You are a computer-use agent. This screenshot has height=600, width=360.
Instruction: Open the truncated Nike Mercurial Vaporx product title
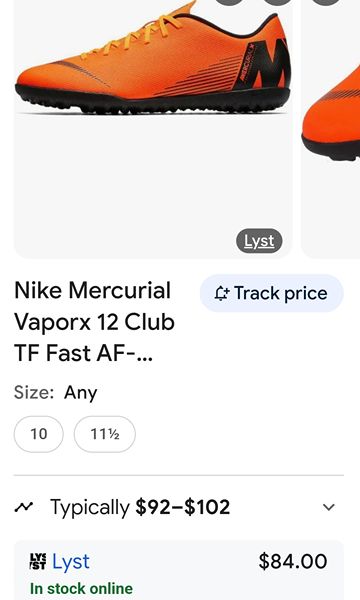pos(94,321)
